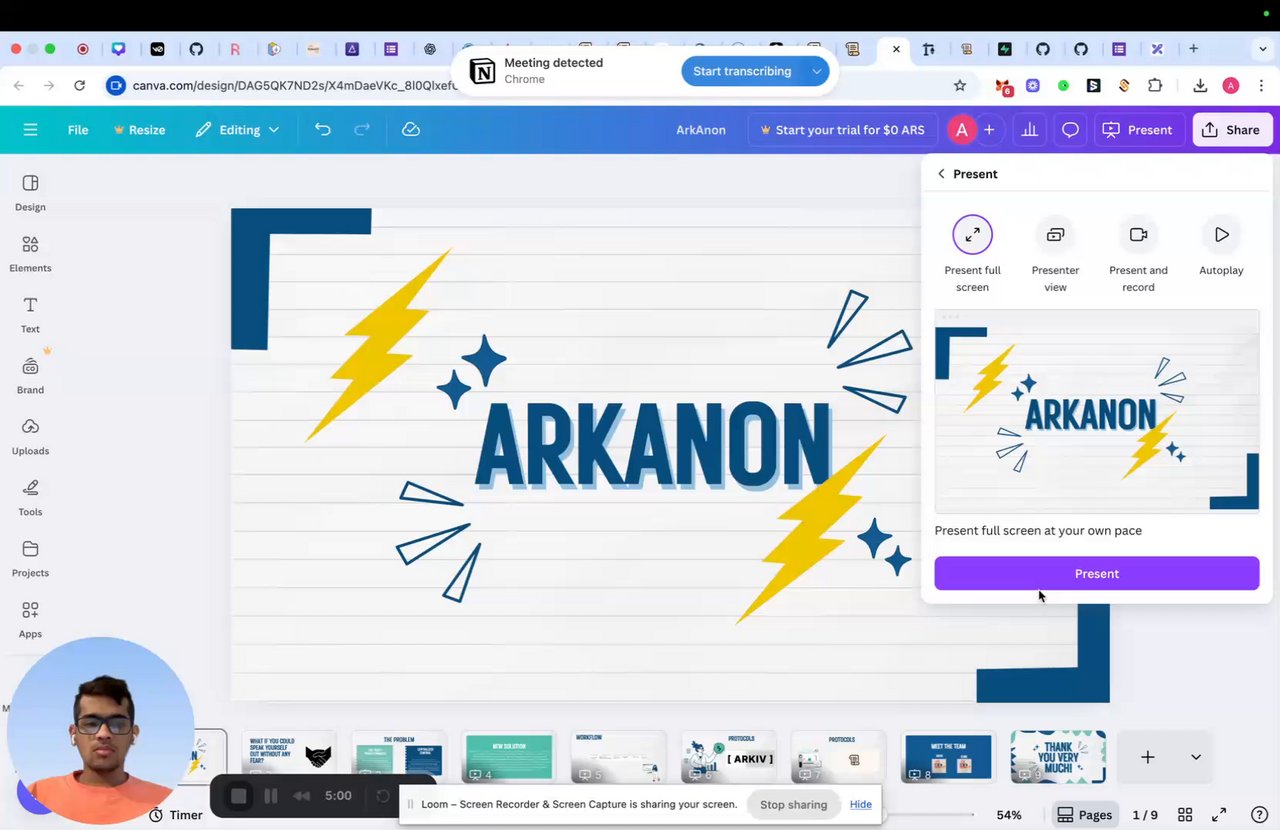Viewport: 1280px width, 830px height.
Task: Click the 1 / 9 page indicator
Action: pos(1145,815)
